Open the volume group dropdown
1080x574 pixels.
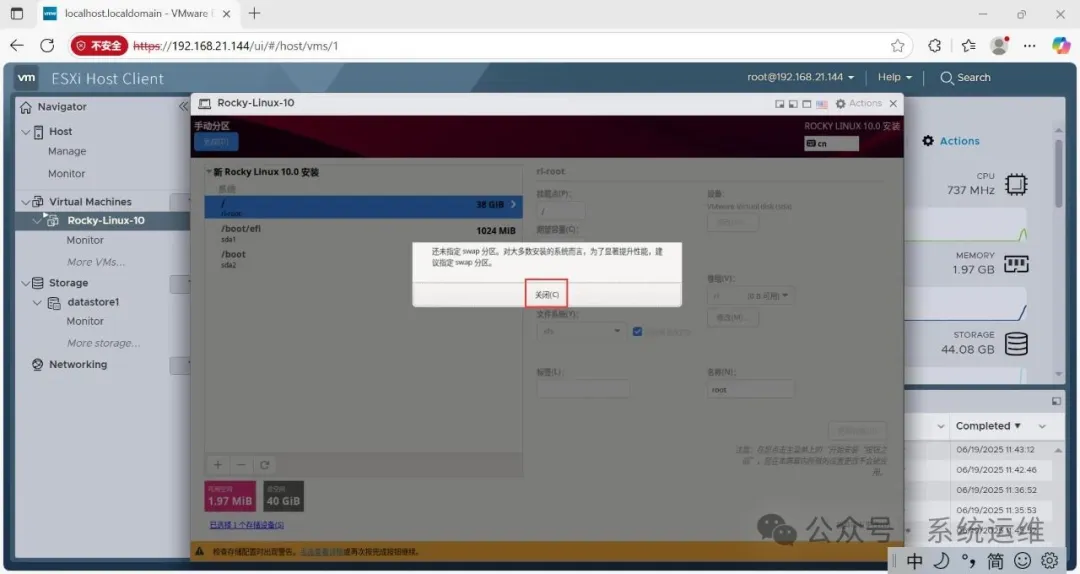(x=750, y=296)
